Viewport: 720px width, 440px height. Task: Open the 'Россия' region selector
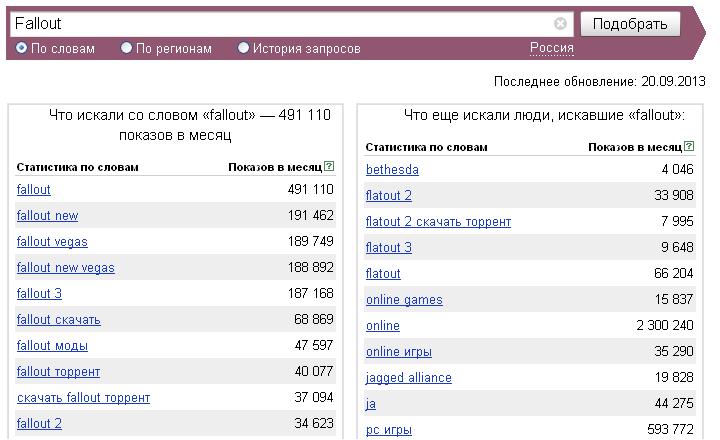pos(551,47)
